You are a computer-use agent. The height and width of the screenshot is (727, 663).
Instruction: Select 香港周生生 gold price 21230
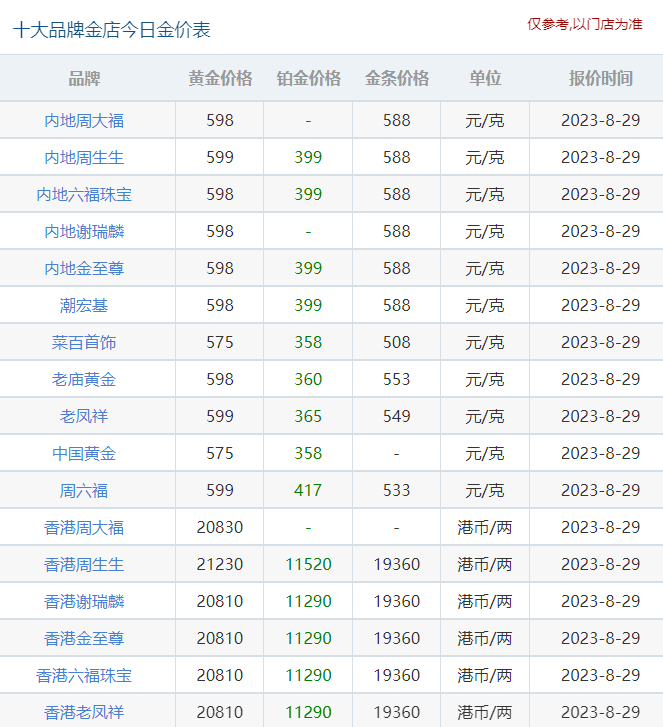(x=220, y=564)
